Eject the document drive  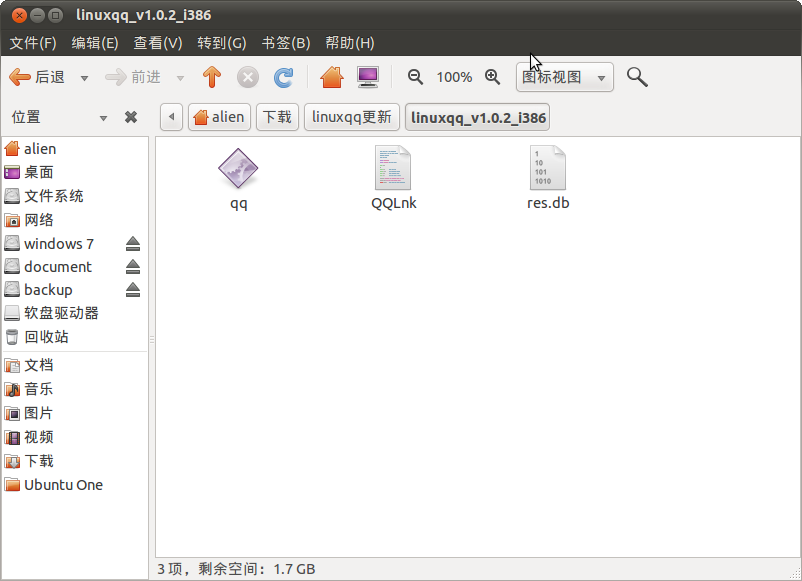tap(133, 267)
